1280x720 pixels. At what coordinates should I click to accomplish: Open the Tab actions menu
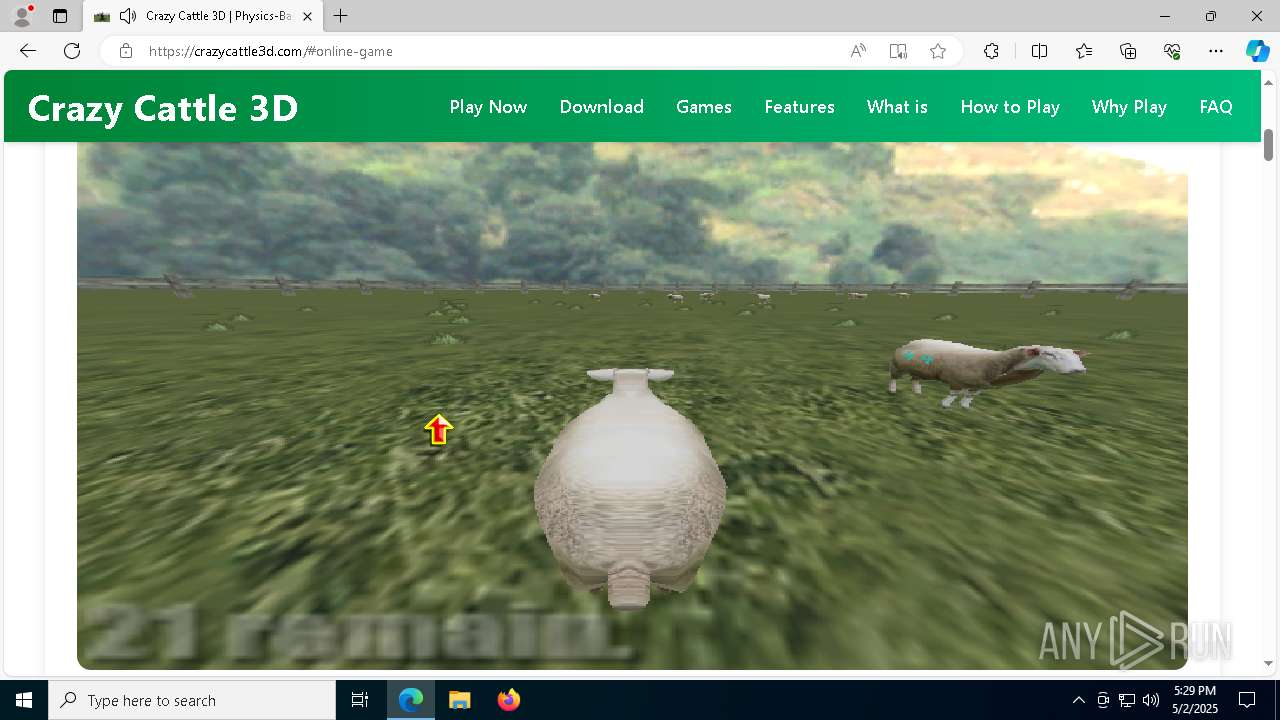60,16
